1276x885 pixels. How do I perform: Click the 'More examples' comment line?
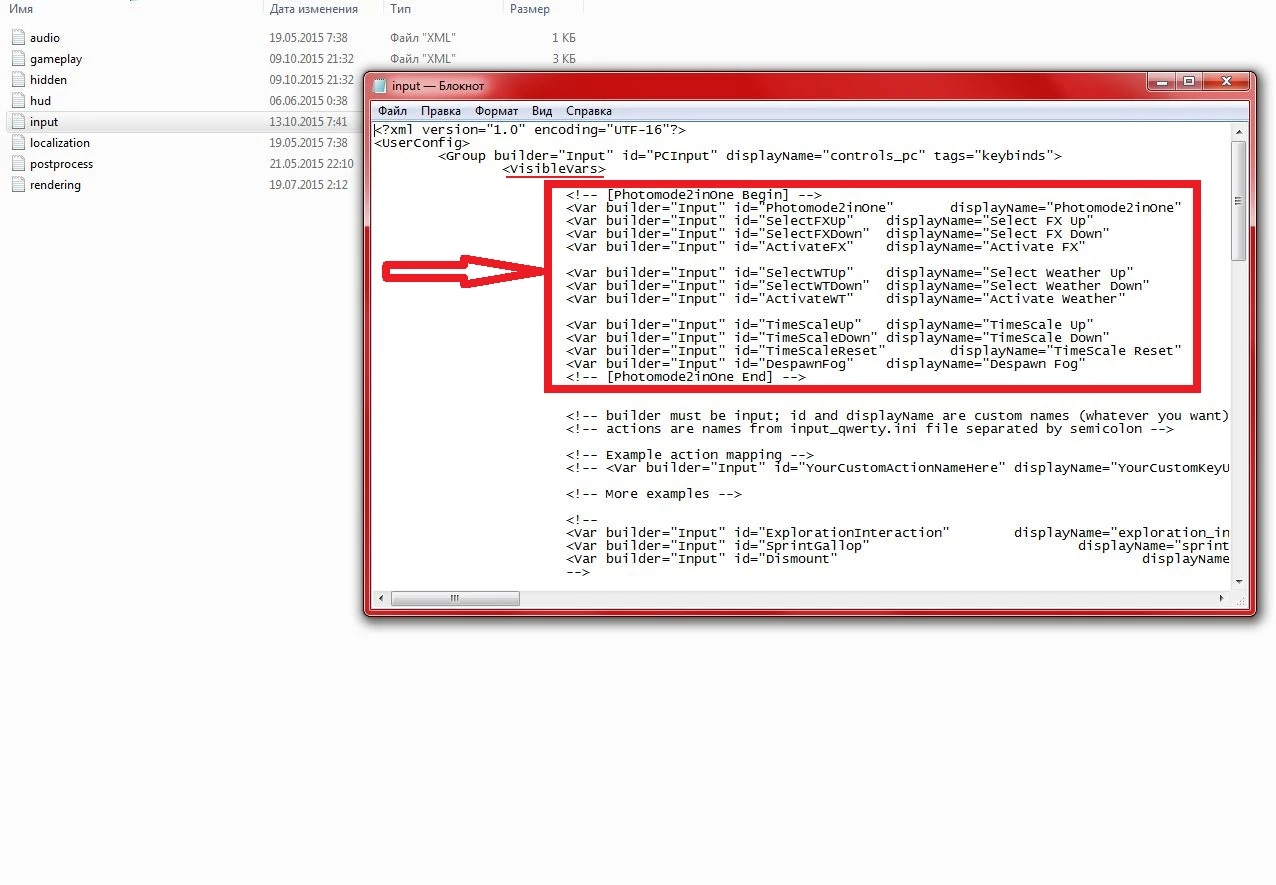pyautogui.click(x=654, y=494)
